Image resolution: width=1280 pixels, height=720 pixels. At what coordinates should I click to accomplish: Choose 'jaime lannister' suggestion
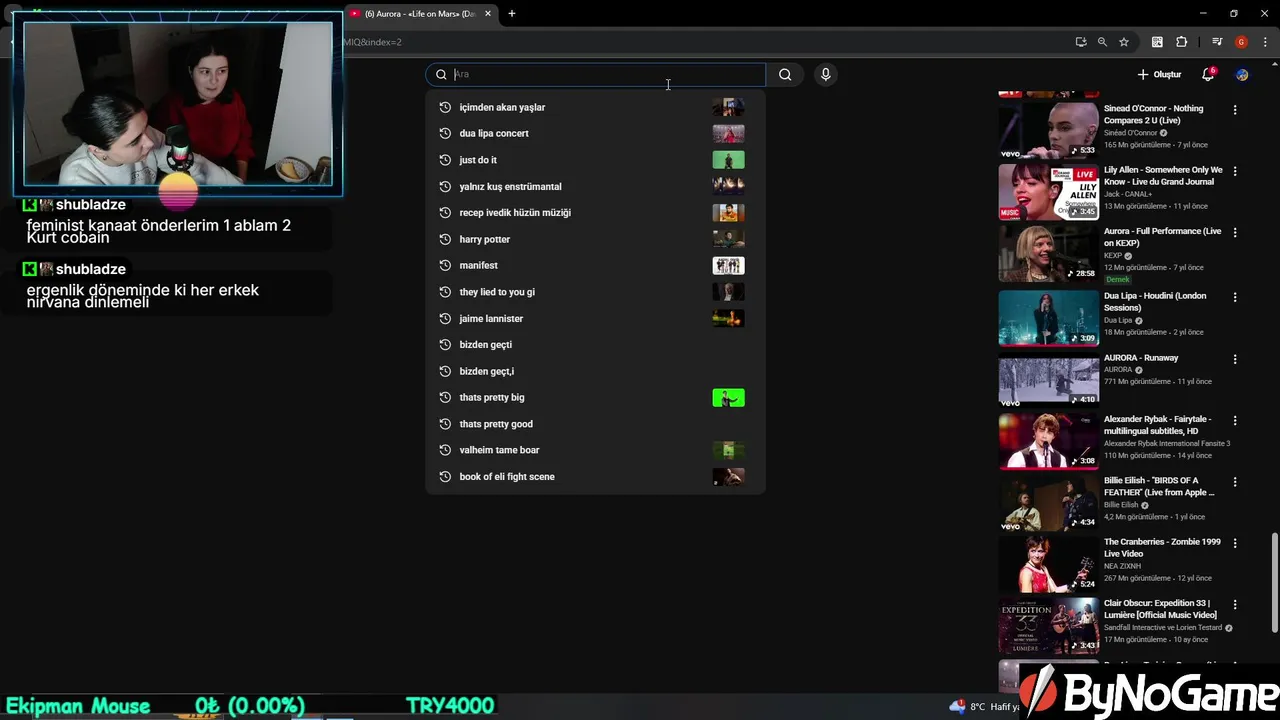click(x=595, y=318)
